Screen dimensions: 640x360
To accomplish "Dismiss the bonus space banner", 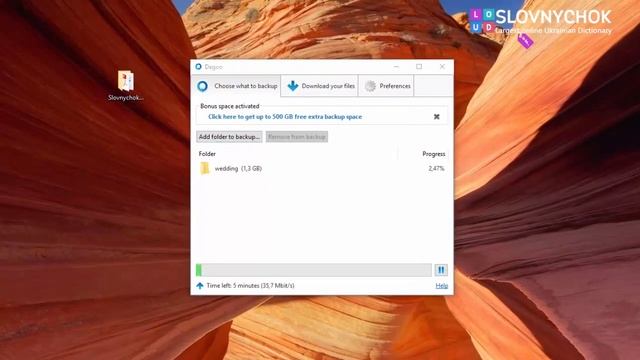I will [436, 117].
